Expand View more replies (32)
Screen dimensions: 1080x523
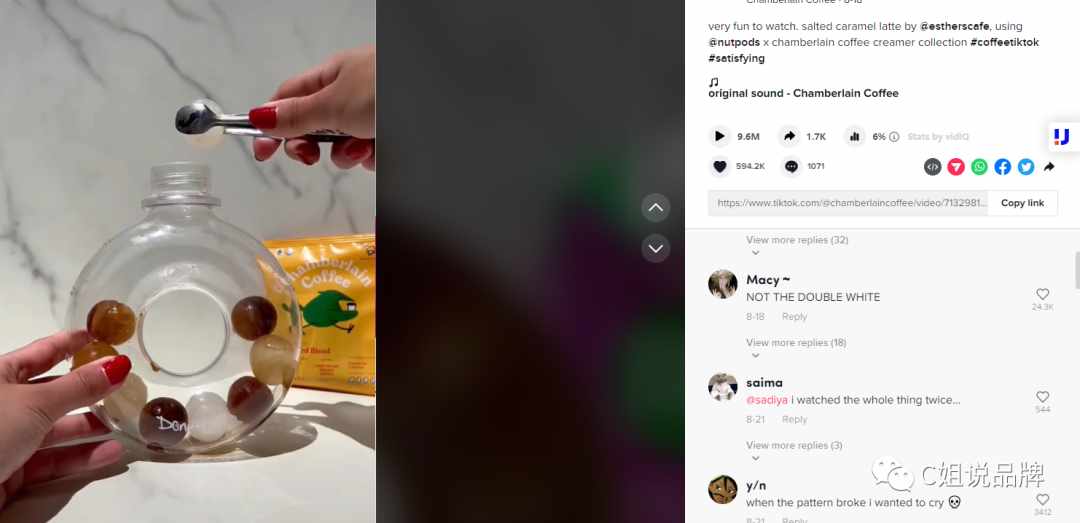pos(797,240)
